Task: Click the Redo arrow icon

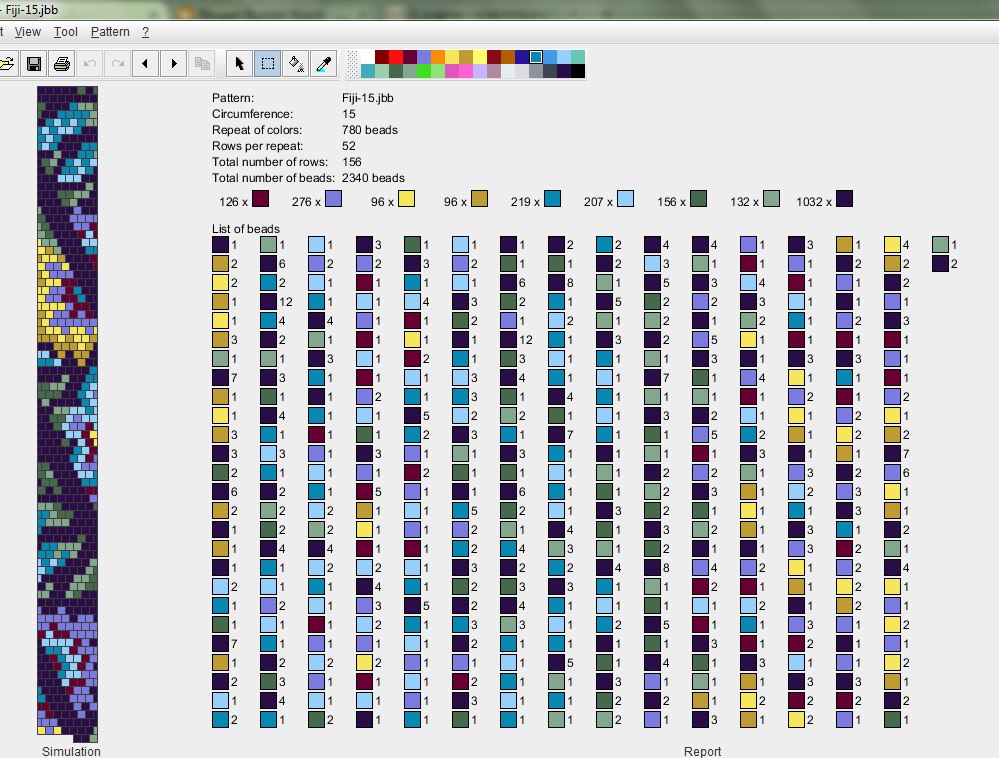Action: coord(118,64)
